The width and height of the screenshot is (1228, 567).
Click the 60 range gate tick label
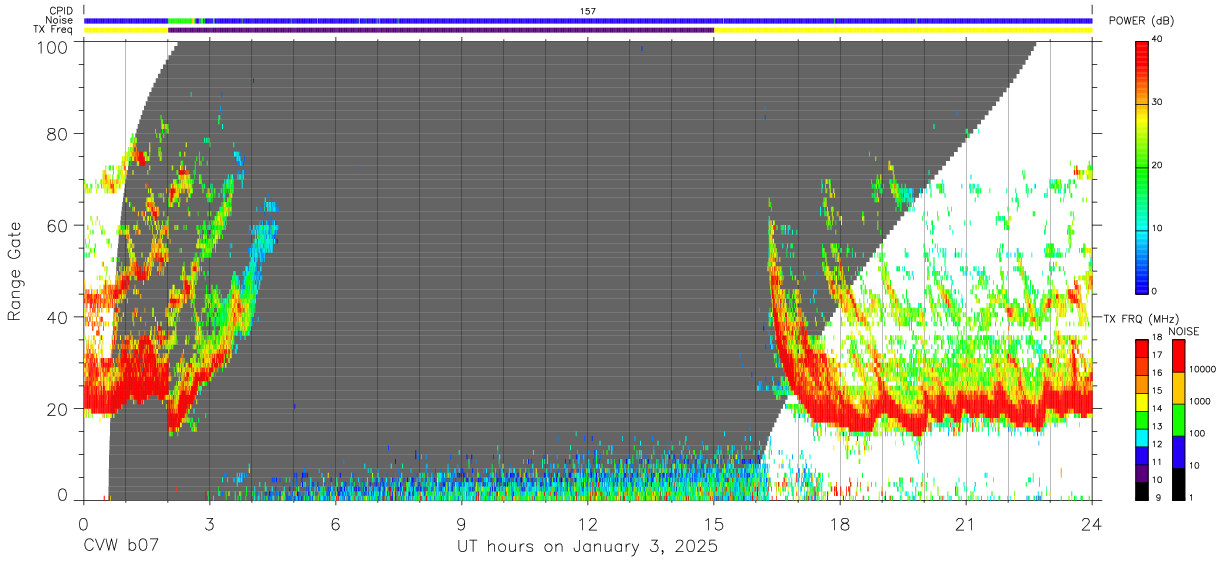tap(59, 225)
